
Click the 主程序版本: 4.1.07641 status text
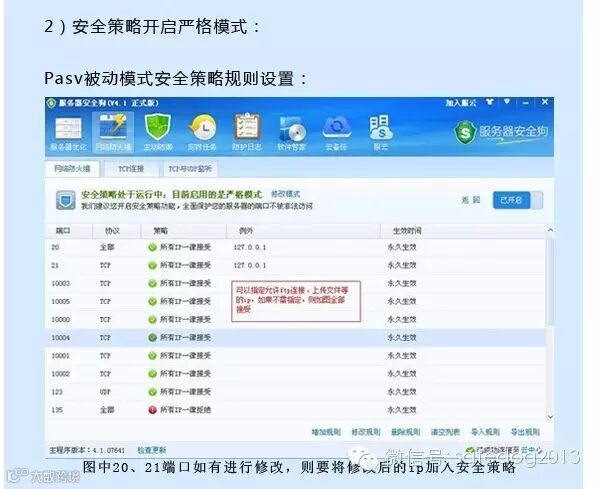click(x=87, y=450)
